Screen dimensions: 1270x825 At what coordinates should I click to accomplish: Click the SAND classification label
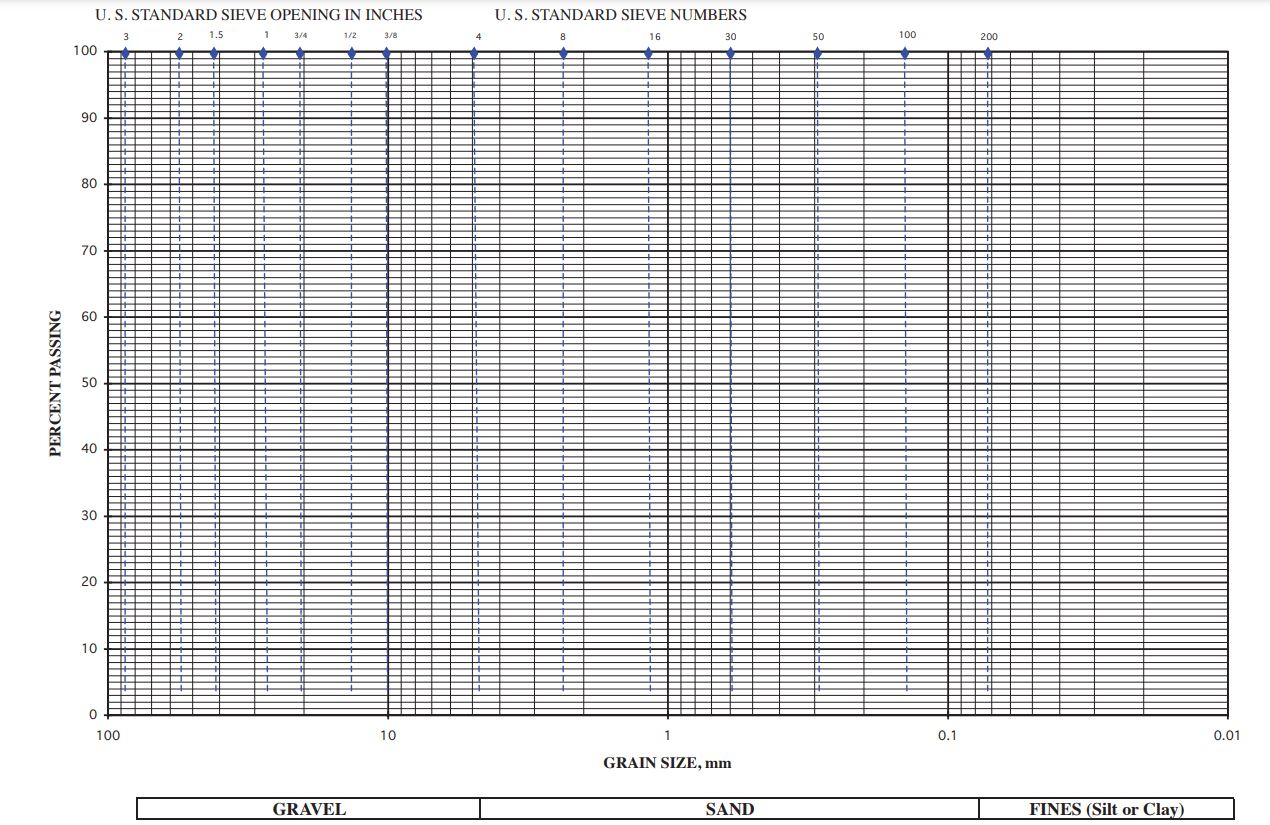[x=730, y=810]
